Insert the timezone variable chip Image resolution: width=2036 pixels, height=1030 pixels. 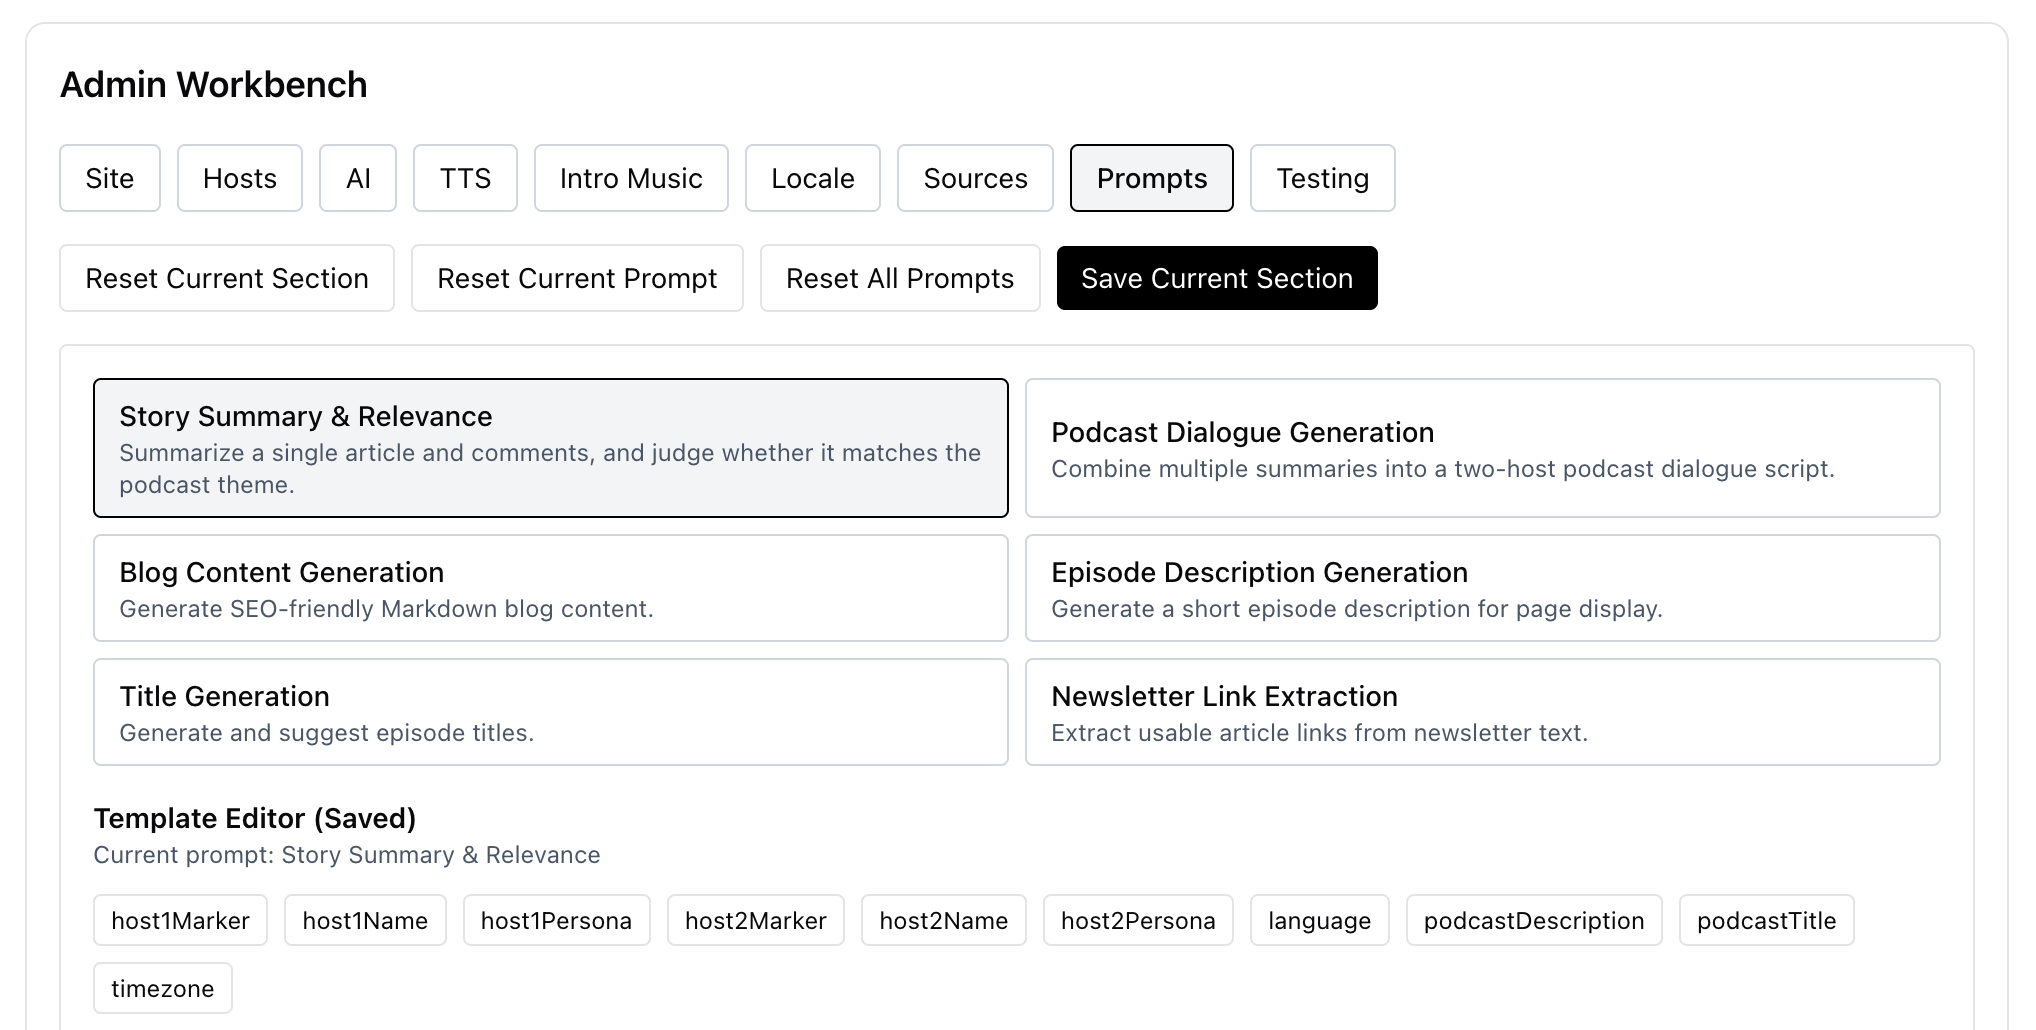162,988
